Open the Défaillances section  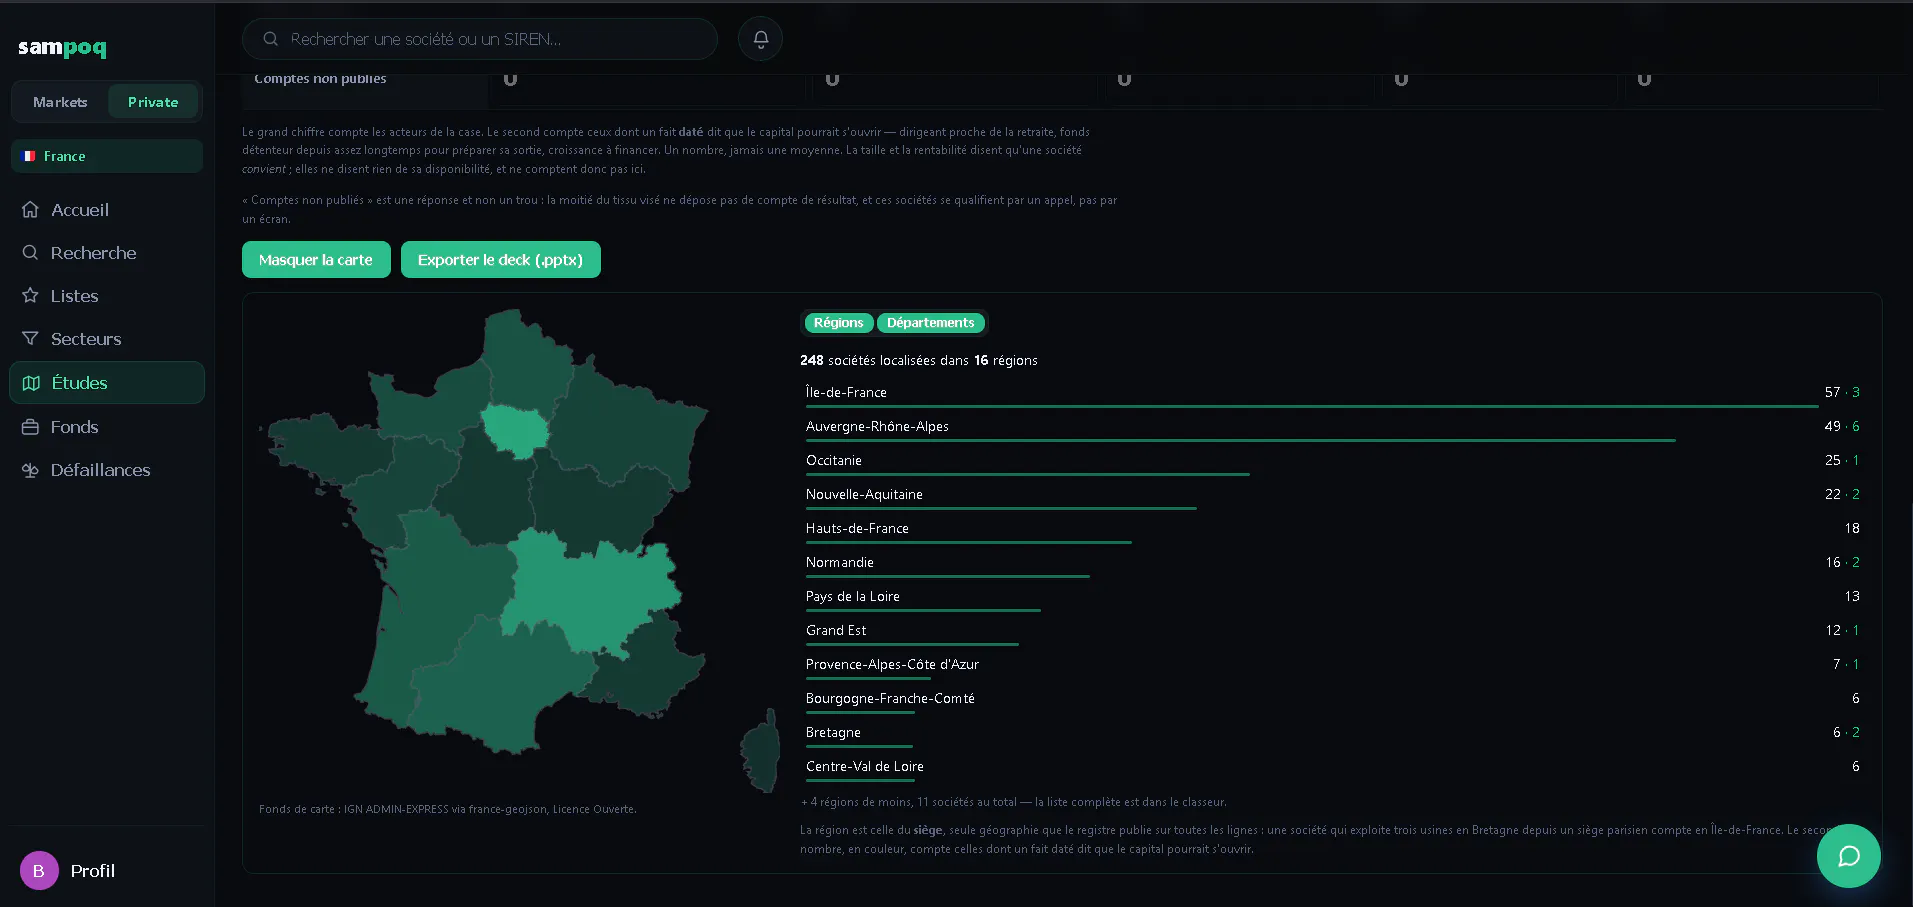[x=107, y=470]
